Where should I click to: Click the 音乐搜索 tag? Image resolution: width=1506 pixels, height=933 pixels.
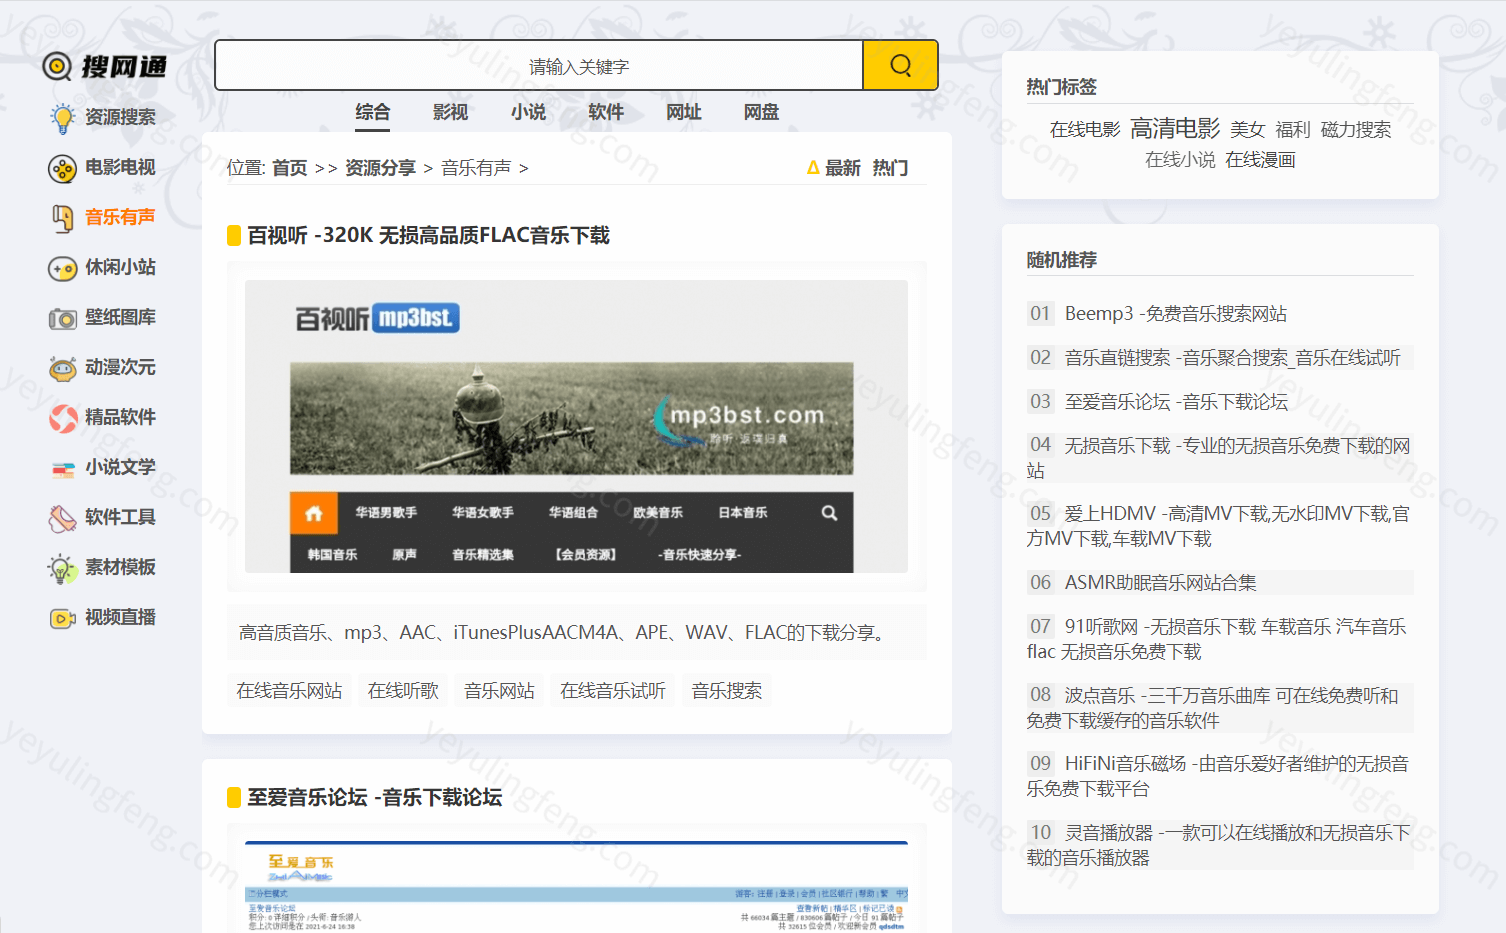727,690
